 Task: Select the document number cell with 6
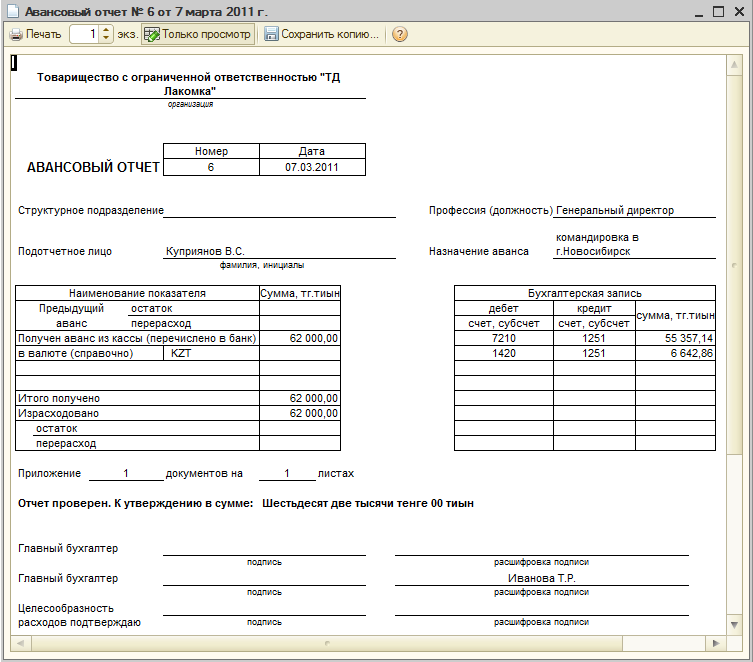click(x=211, y=168)
